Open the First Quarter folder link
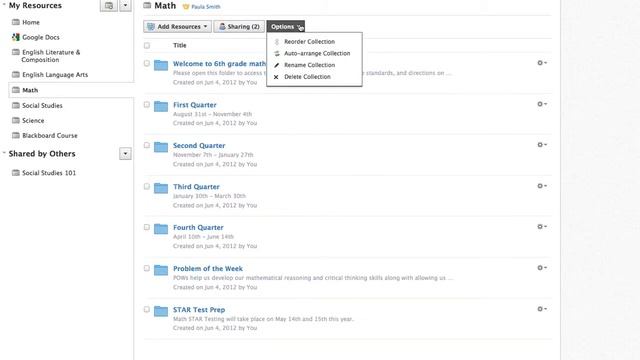Image resolution: width=640 pixels, height=360 pixels. pyautogui.click(x=195, y=105)
